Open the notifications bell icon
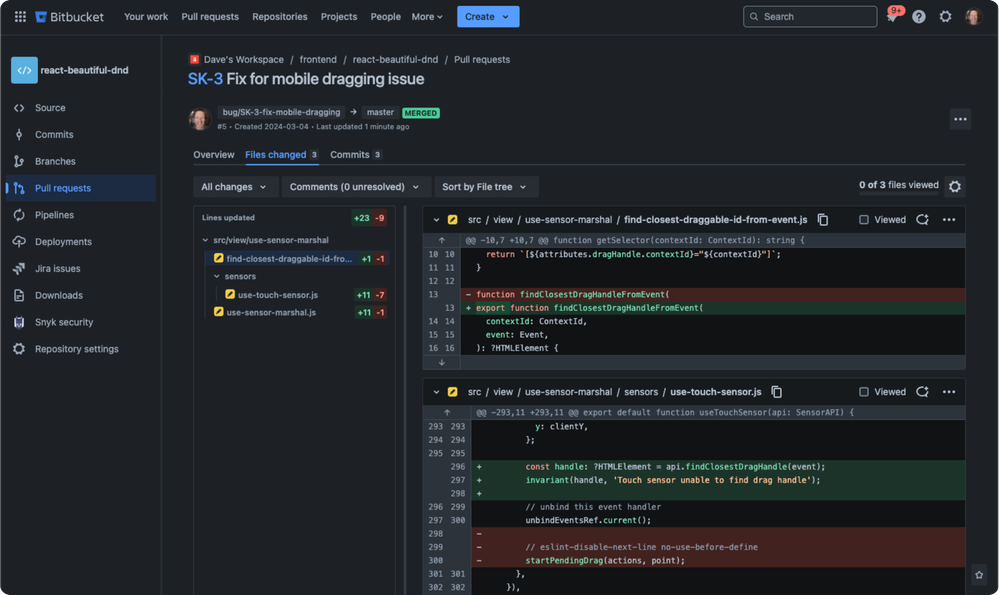The height and width of the screenshot is (595, 999). pyautogui.click(x=892, y=17)
